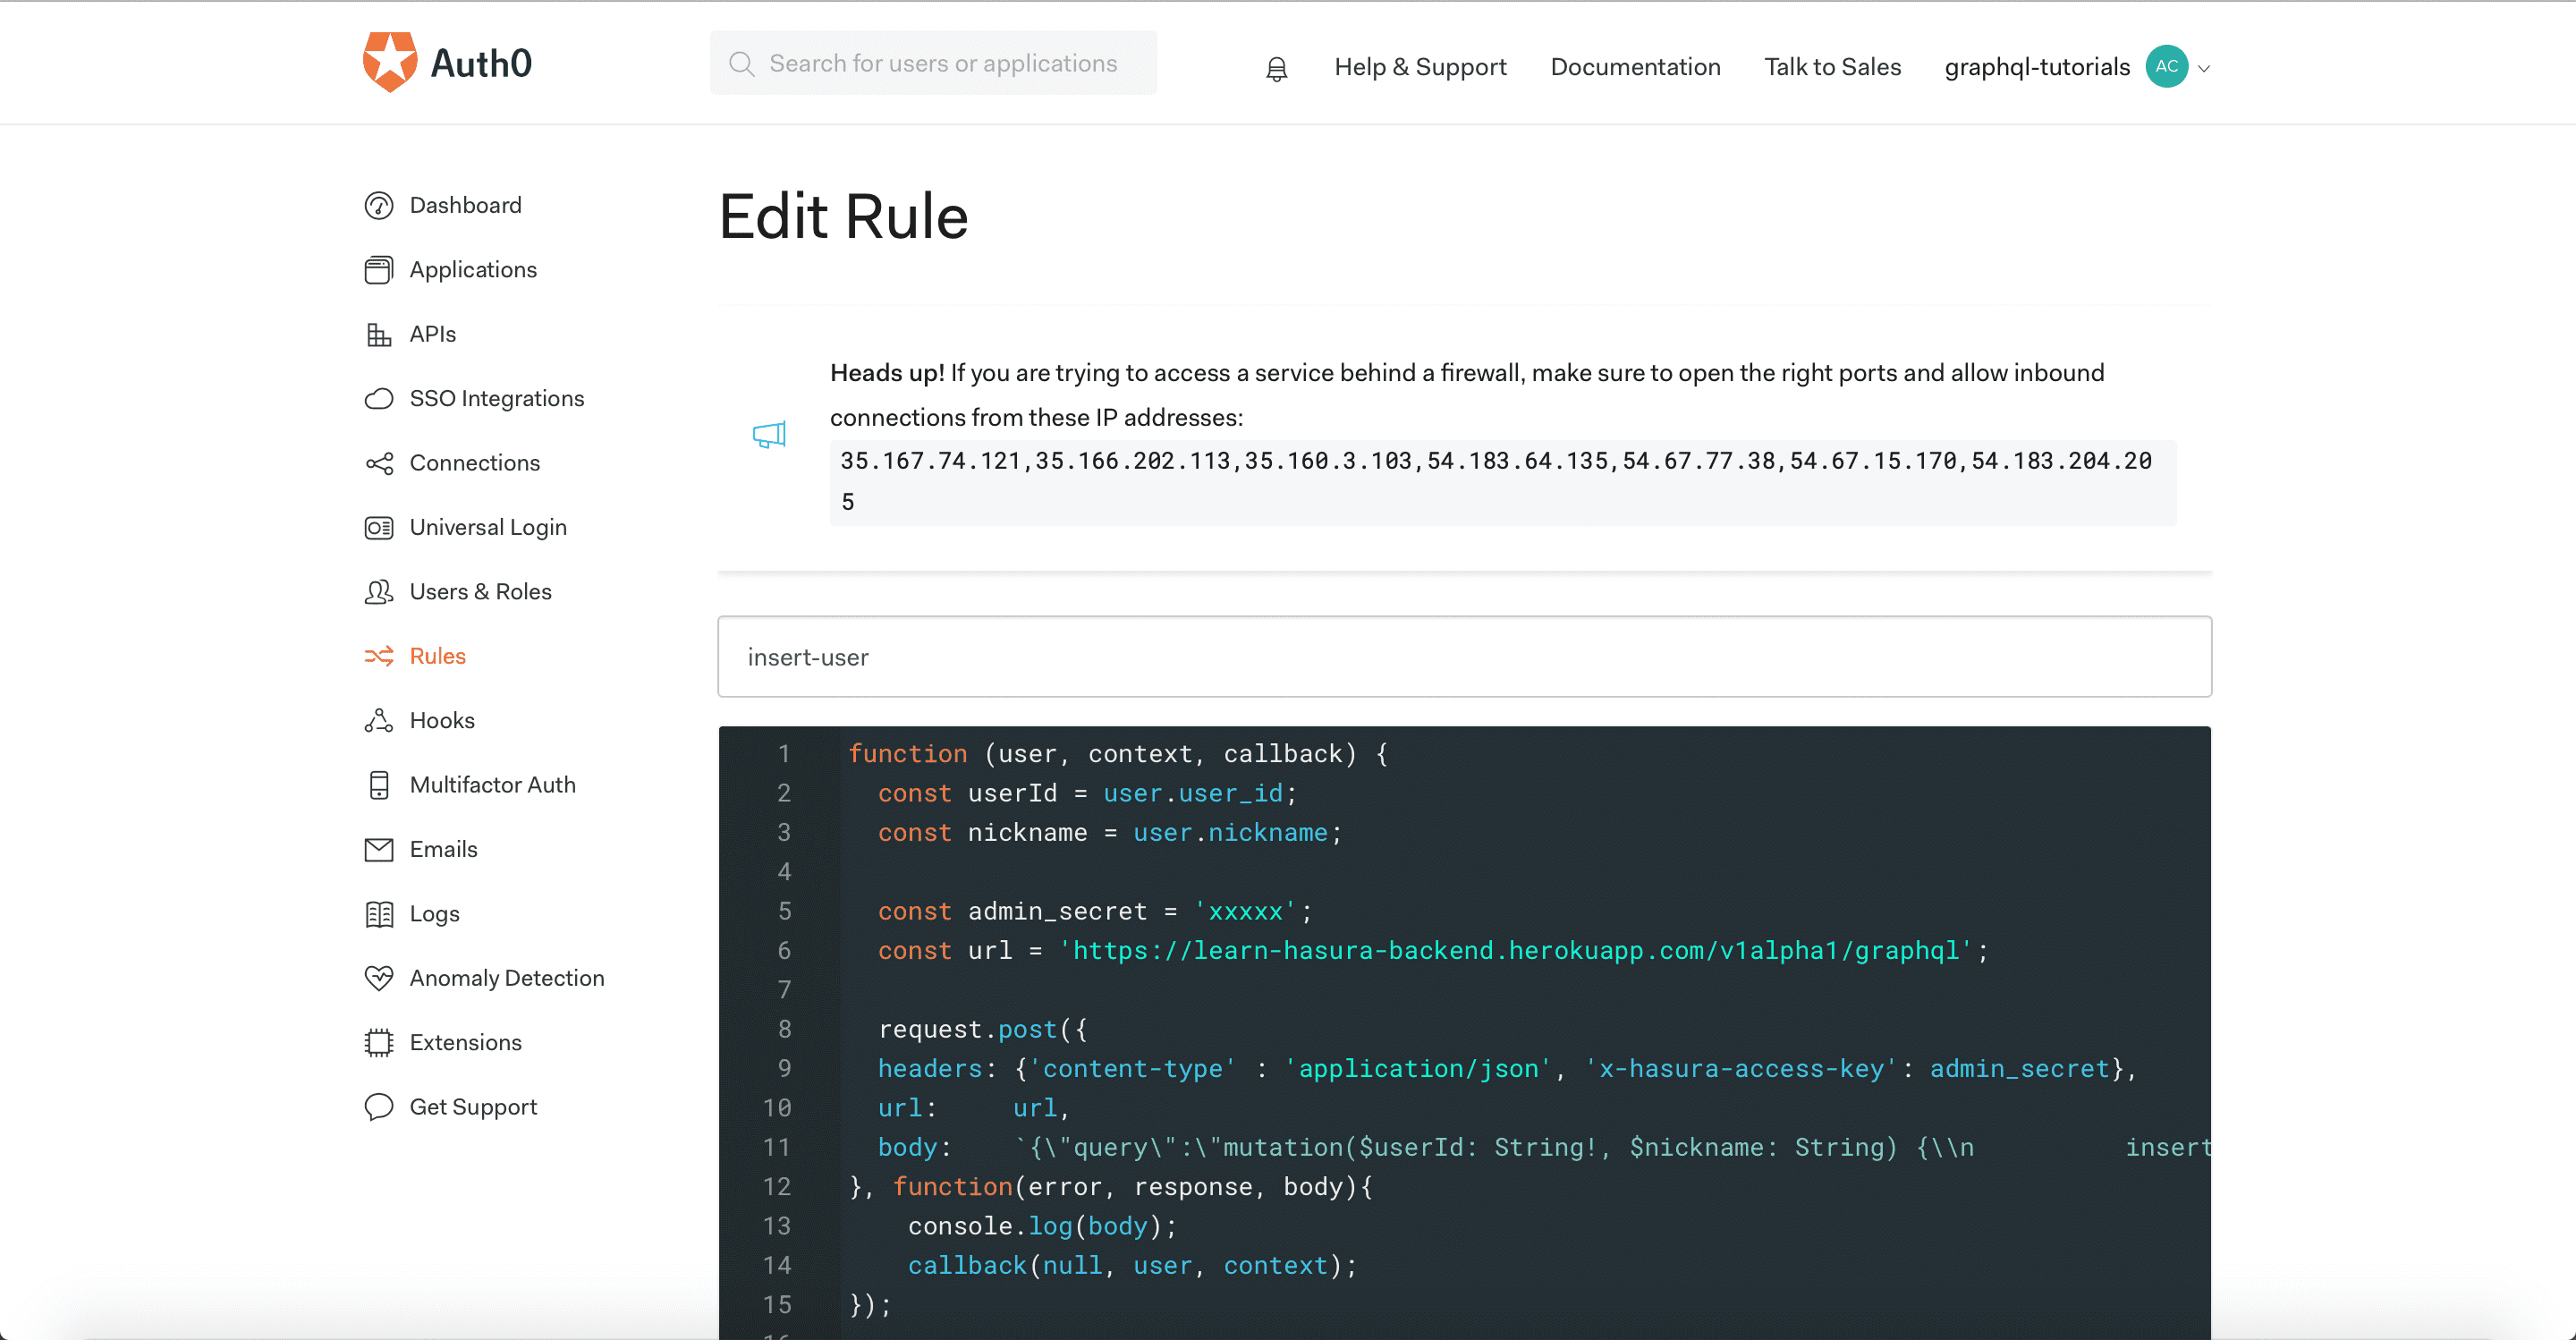Open the Documentation menu item
Viewport: 2576px width, 1340px height.
[x=1635, y=66]
